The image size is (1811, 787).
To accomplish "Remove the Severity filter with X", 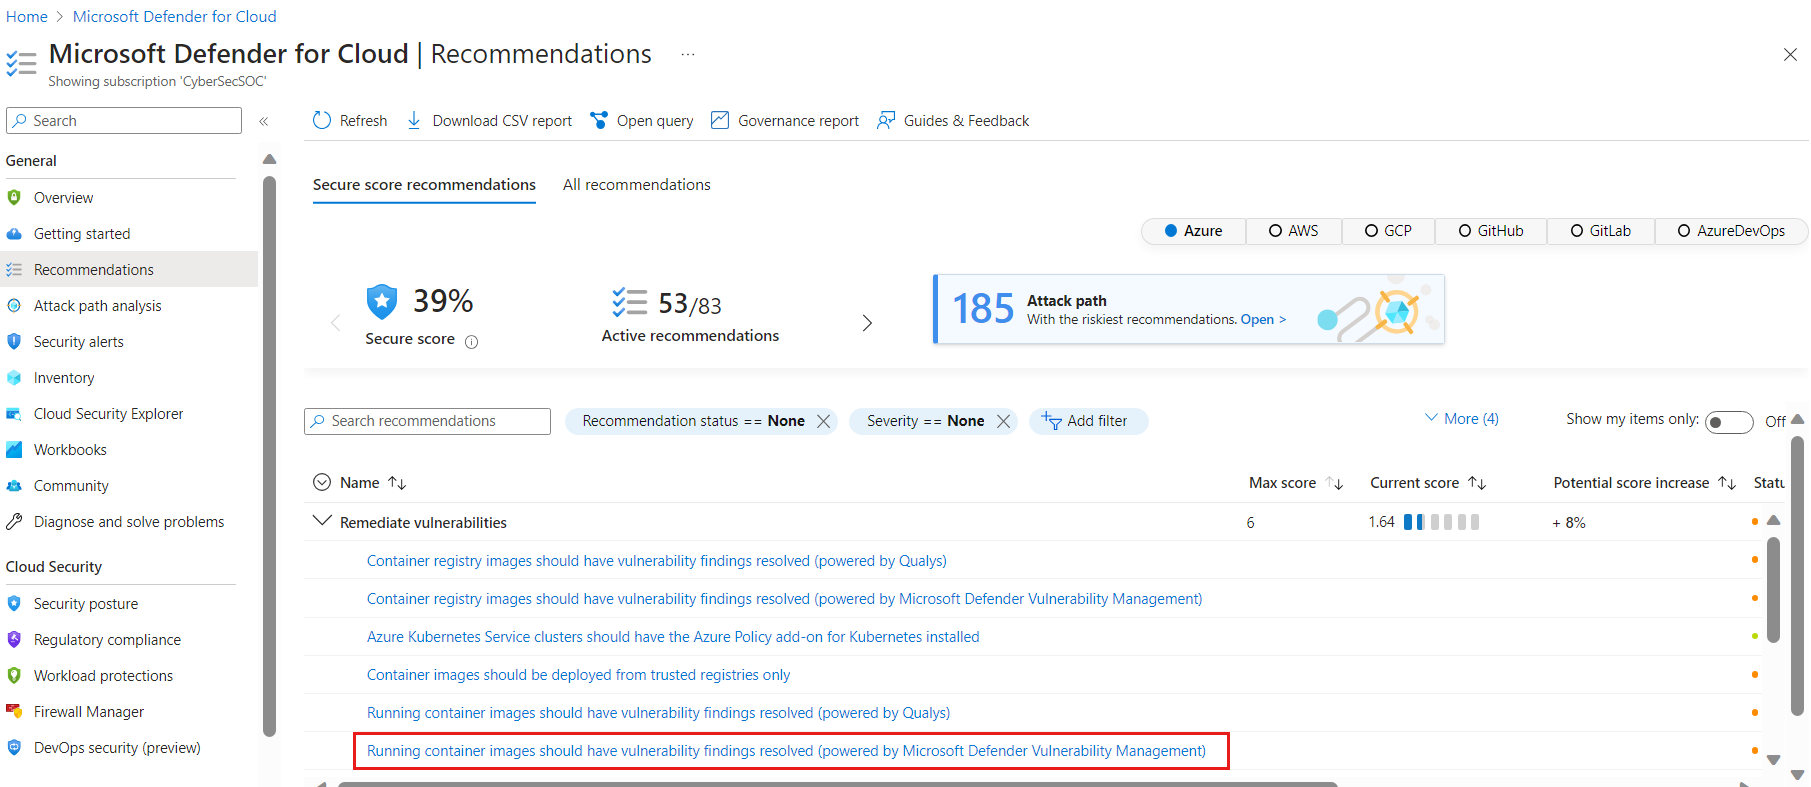I will 1004,421.
